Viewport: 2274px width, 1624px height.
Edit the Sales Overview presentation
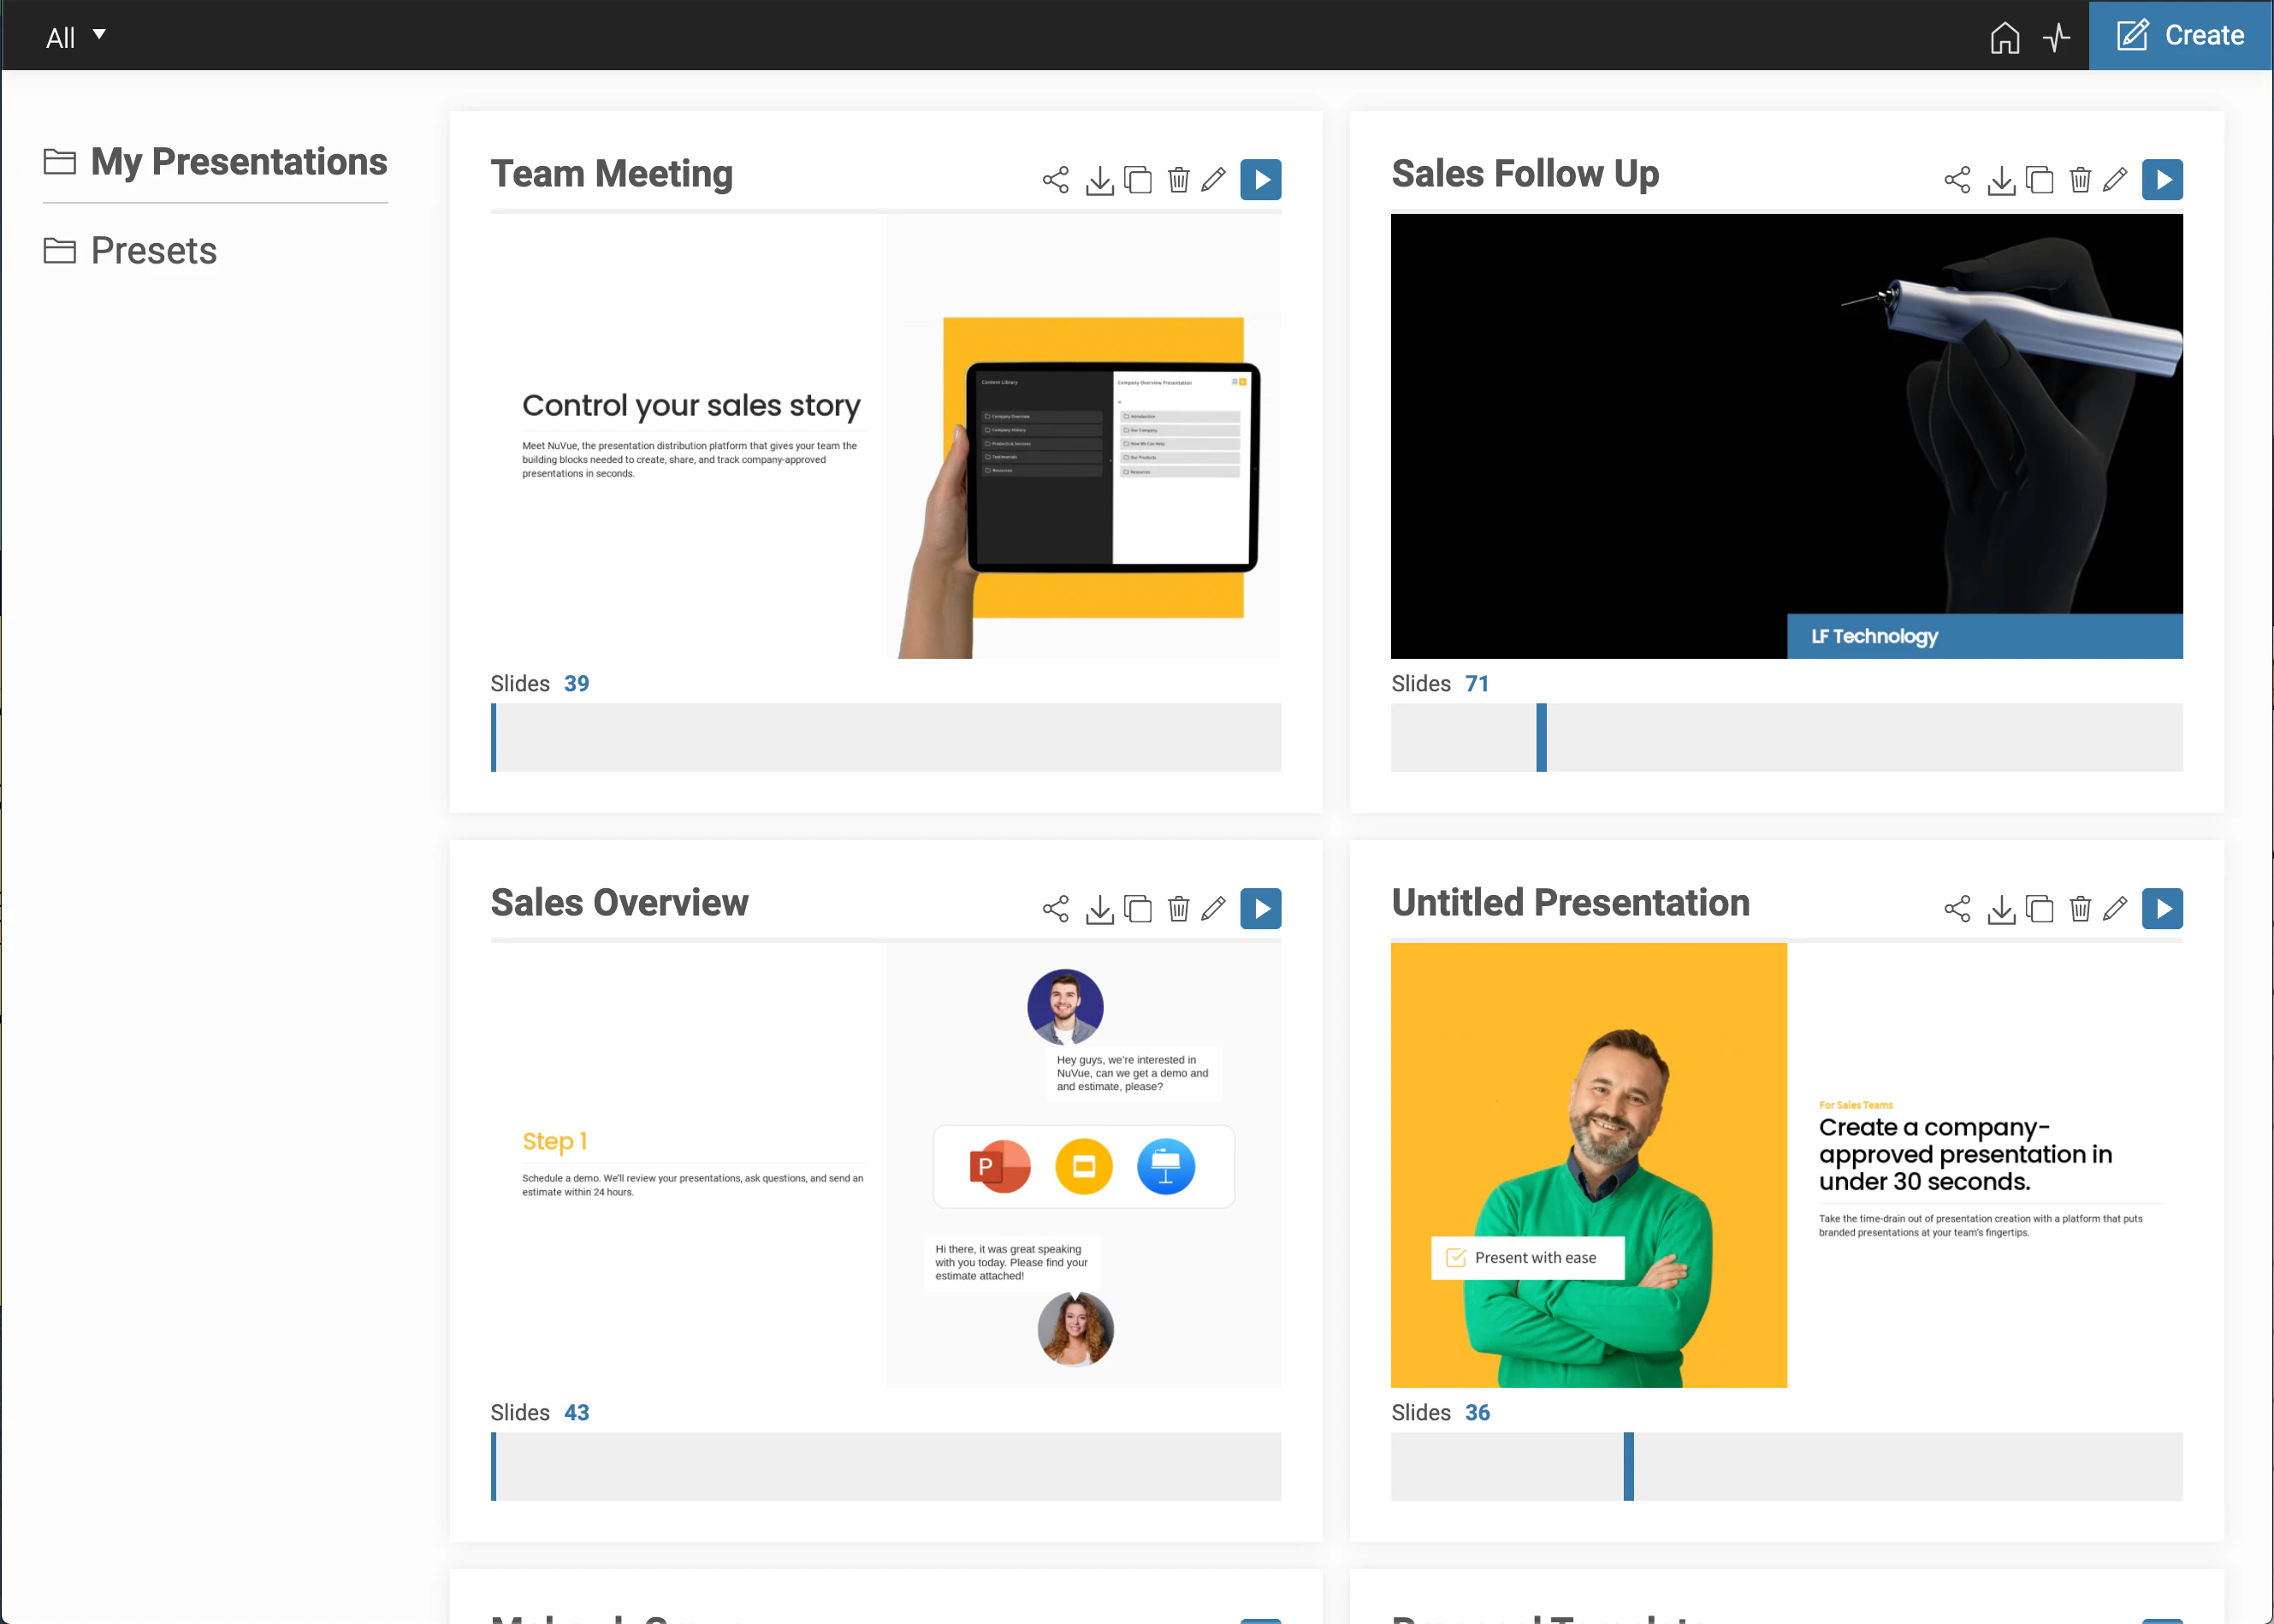coord(1213,909)
